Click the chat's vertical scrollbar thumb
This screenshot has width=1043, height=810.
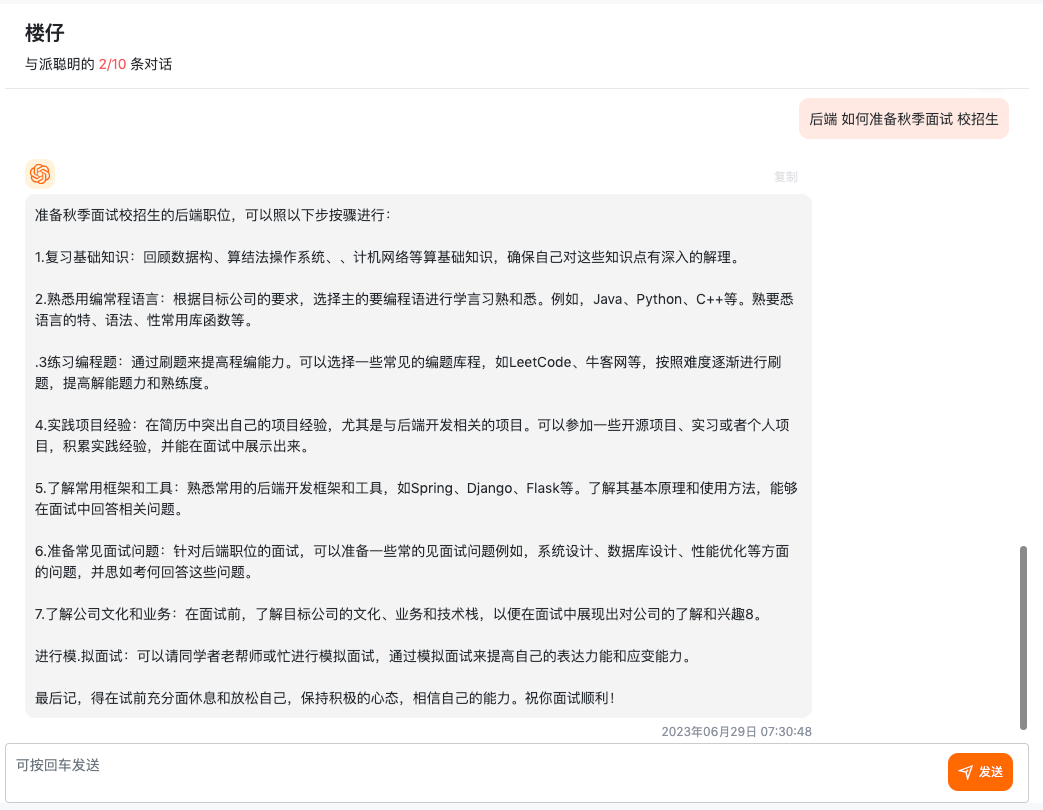pyautogui.click(x=1023, y=638)
